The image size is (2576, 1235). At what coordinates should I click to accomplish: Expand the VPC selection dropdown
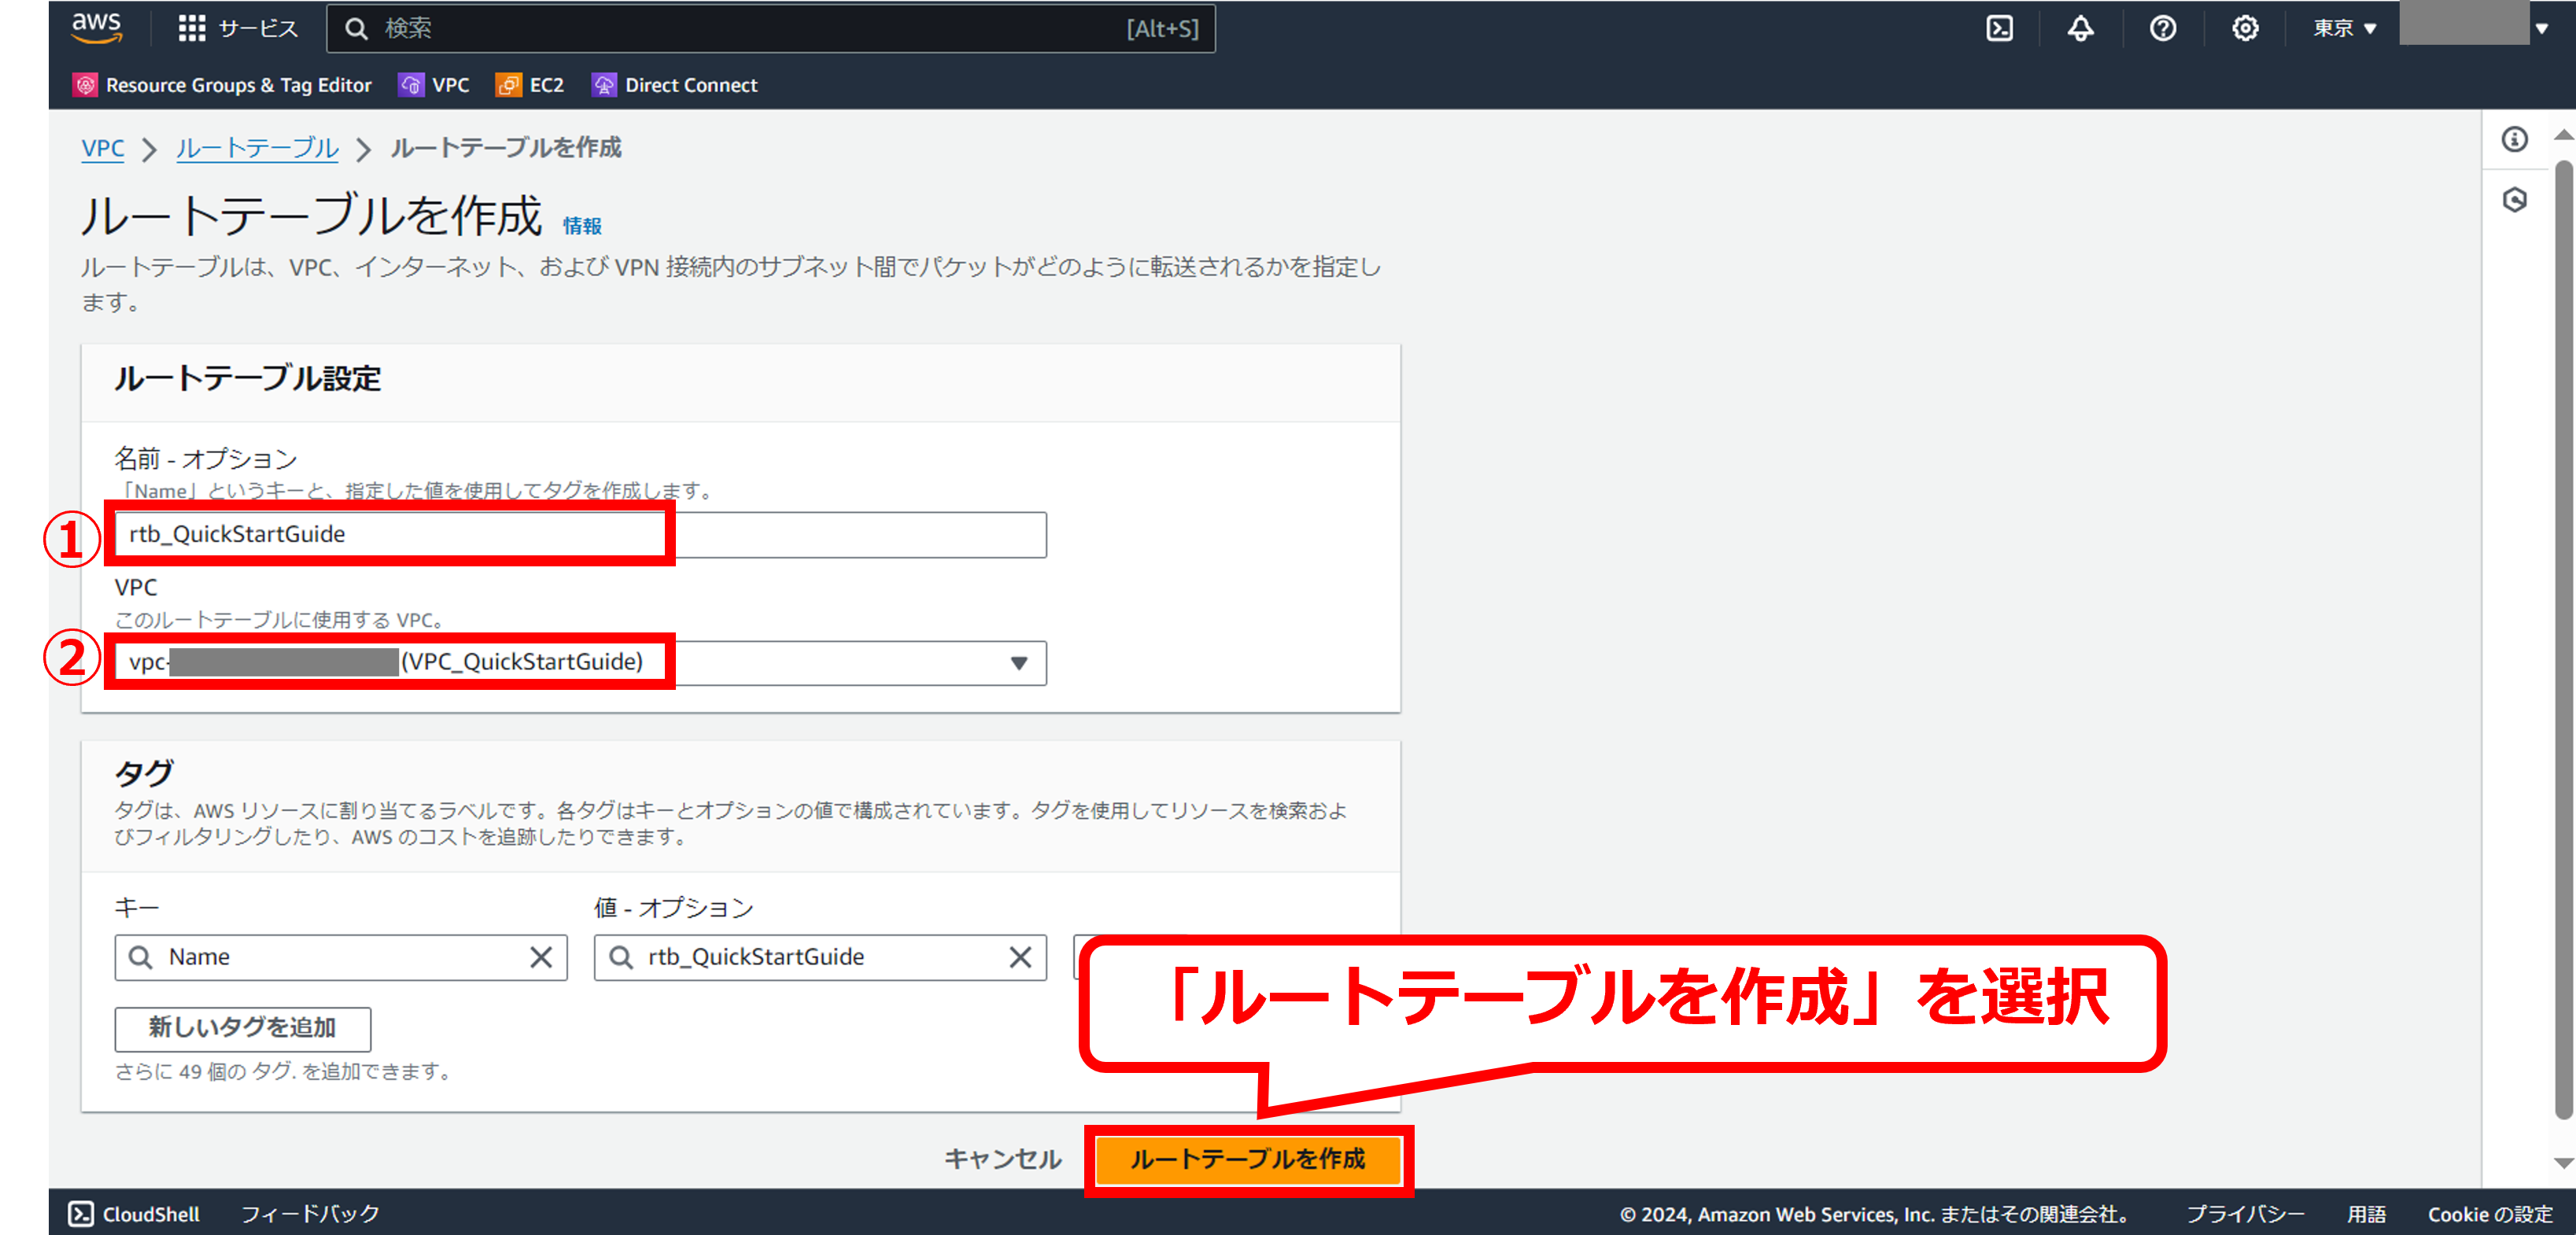click(x=1018, y=663)
